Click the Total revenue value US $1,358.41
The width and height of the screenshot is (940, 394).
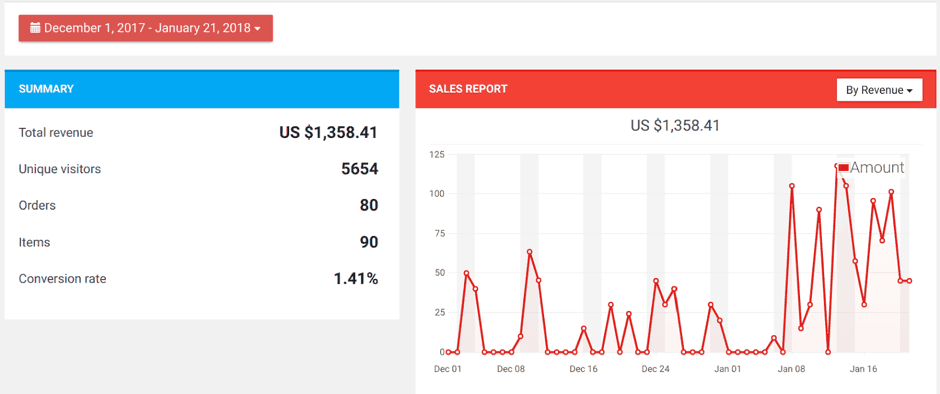tap(329, 133)
